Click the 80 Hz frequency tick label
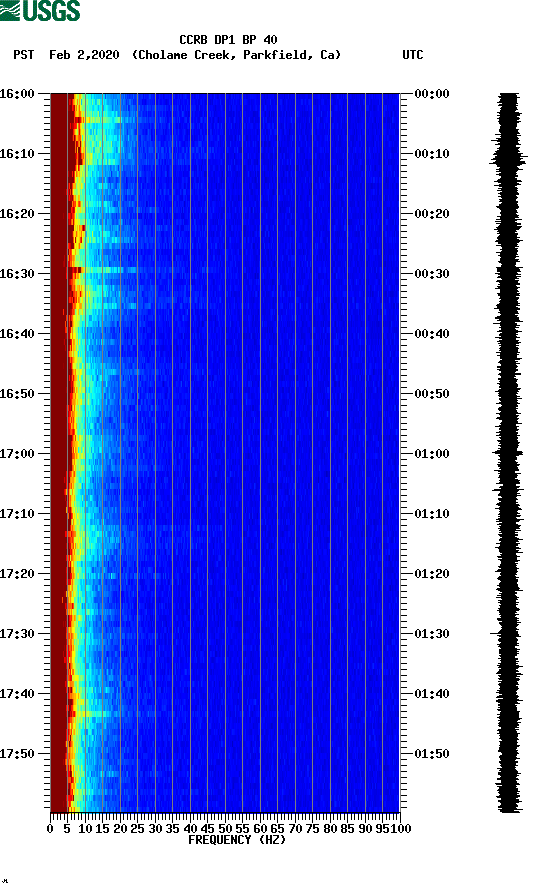This screenshot has height=892, width=552. (x=330, y=828)
